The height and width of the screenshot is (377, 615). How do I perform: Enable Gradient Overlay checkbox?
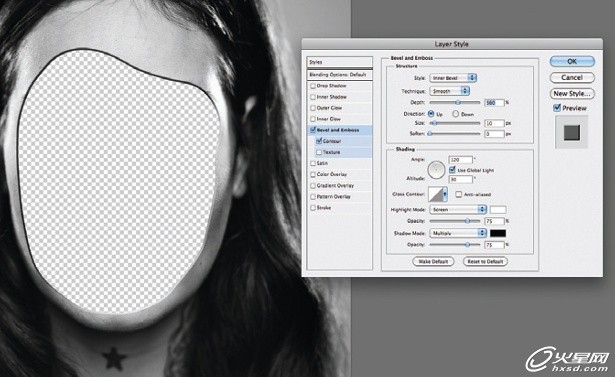[x=313, y=186]
